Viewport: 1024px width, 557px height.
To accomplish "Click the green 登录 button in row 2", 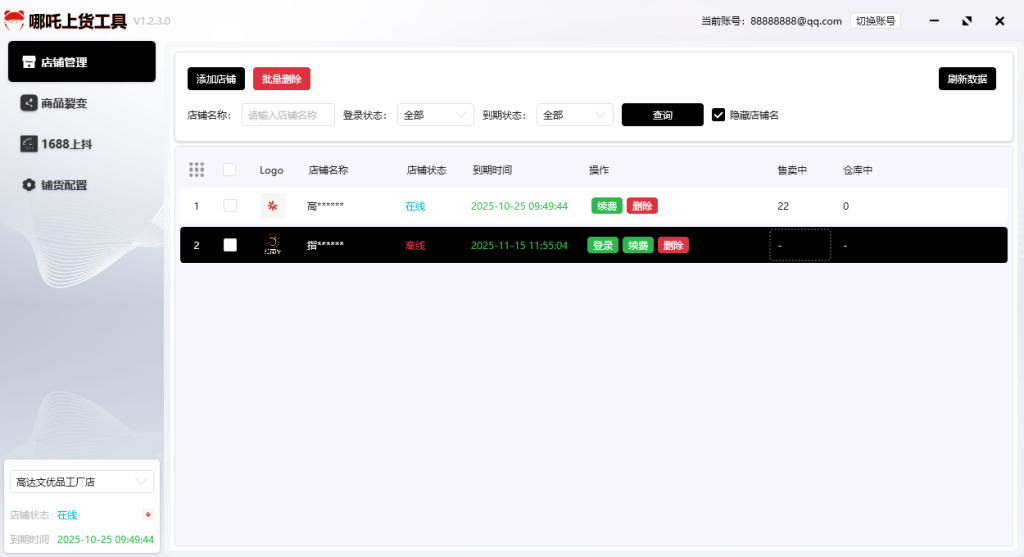I will click(602, 245).
